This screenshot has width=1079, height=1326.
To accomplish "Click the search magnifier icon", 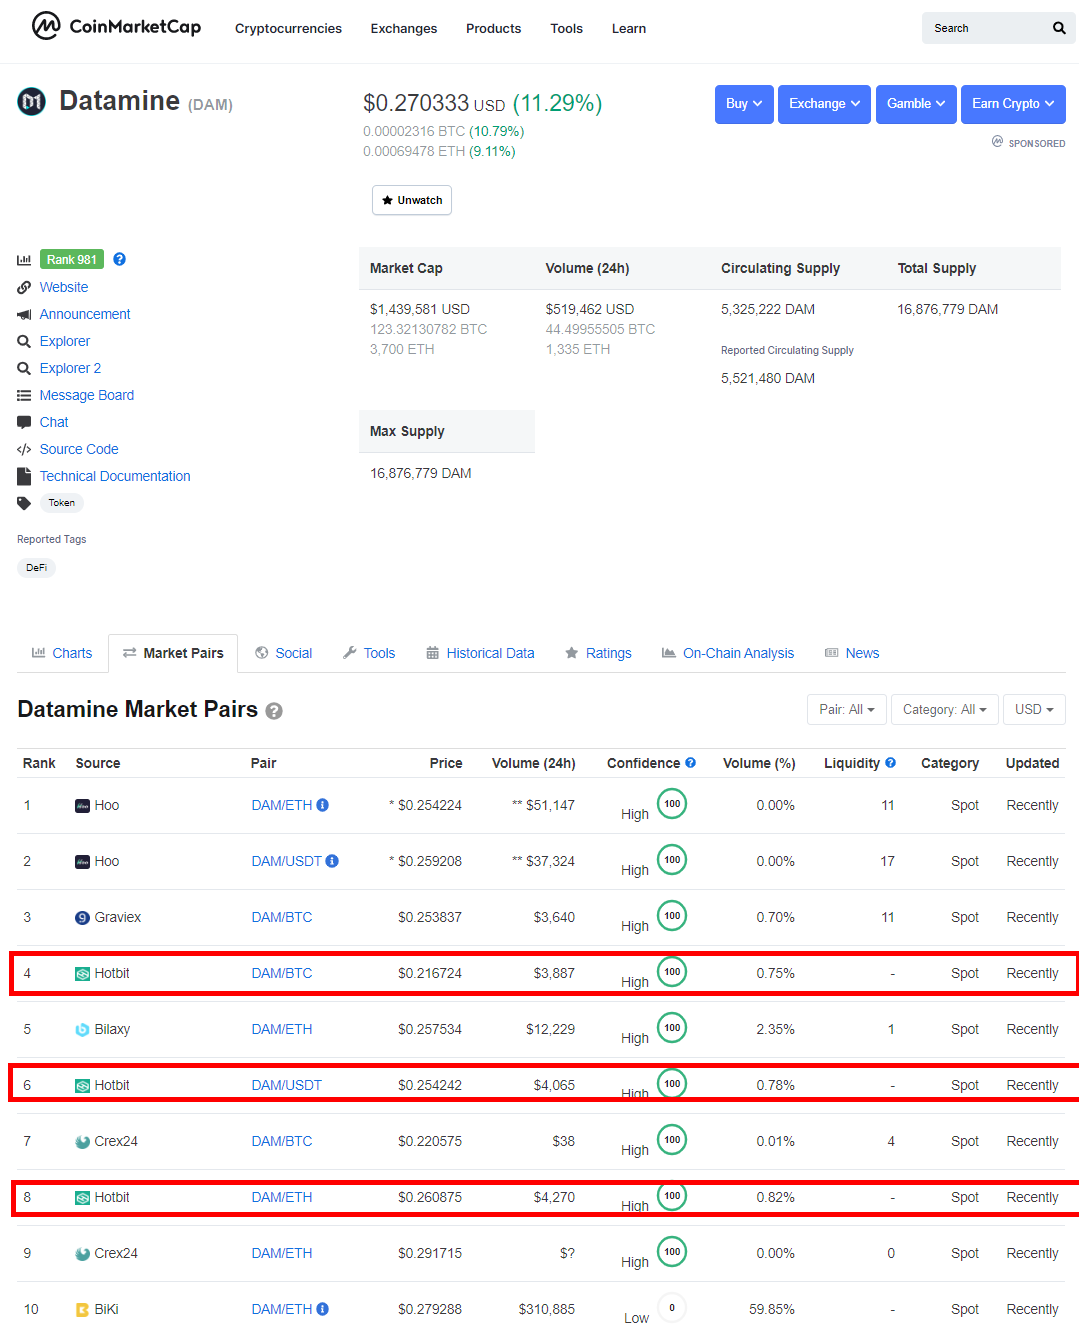I will click(x=1059, y=28).
